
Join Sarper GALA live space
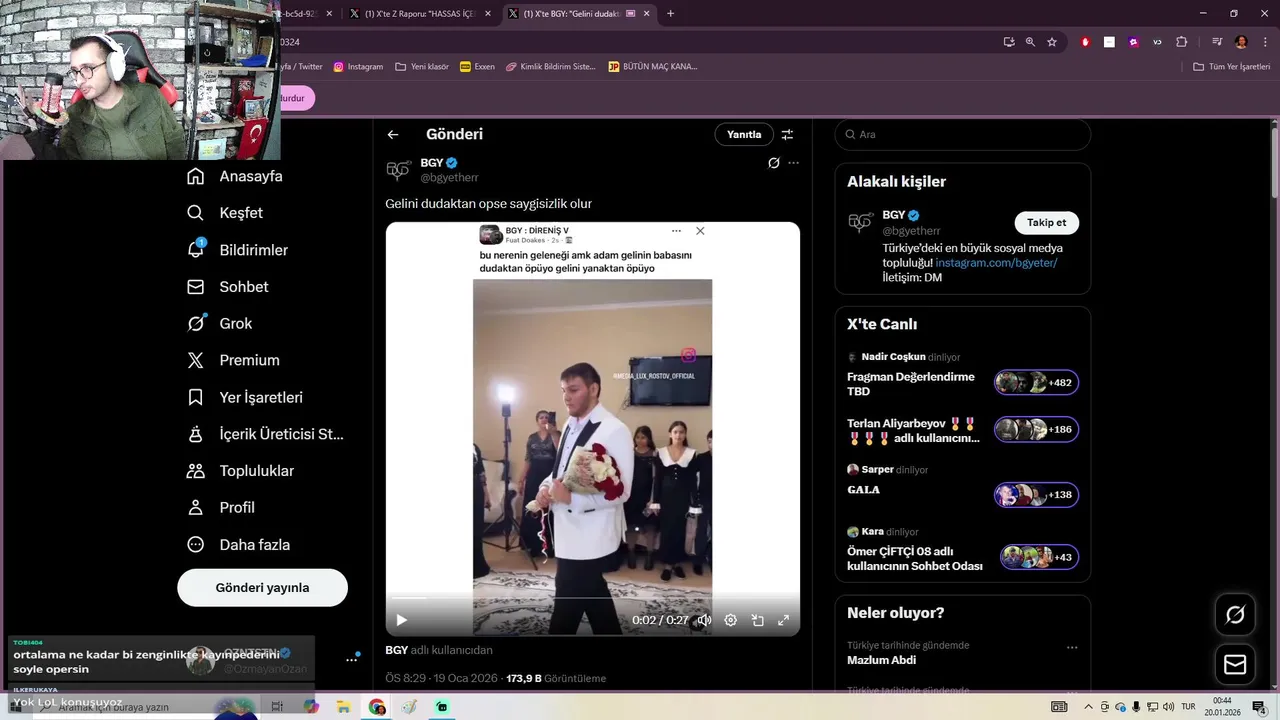[863, 490]
